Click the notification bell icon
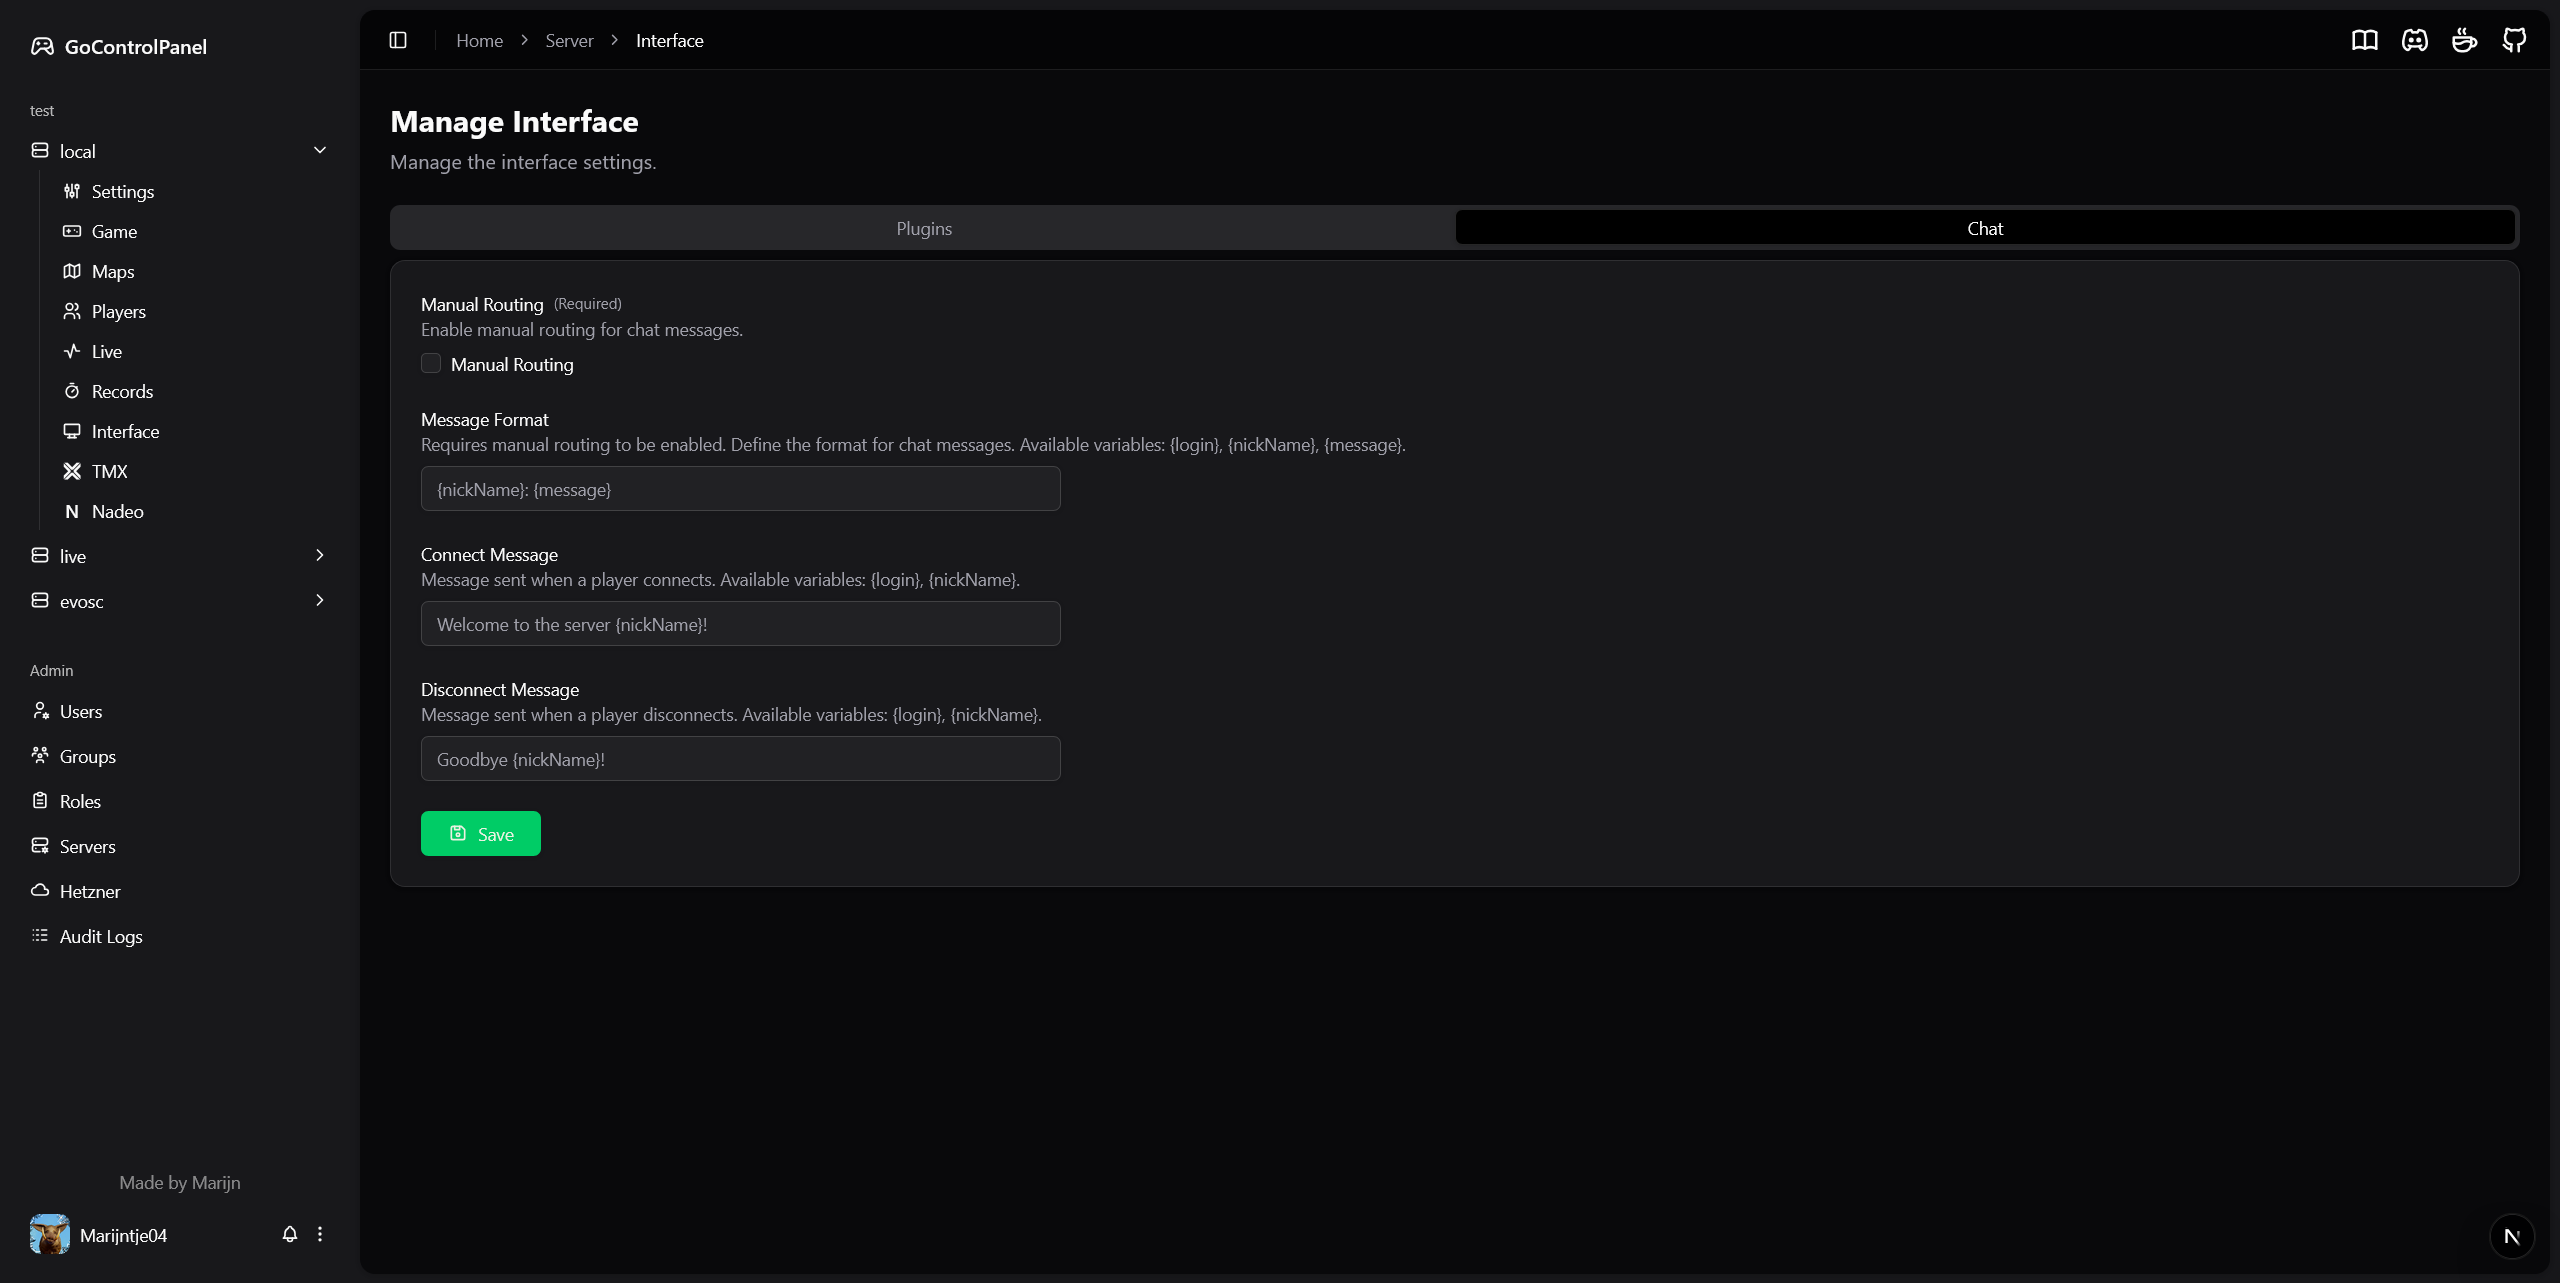This screenshot has width=2560, height=1283. 289,1234
